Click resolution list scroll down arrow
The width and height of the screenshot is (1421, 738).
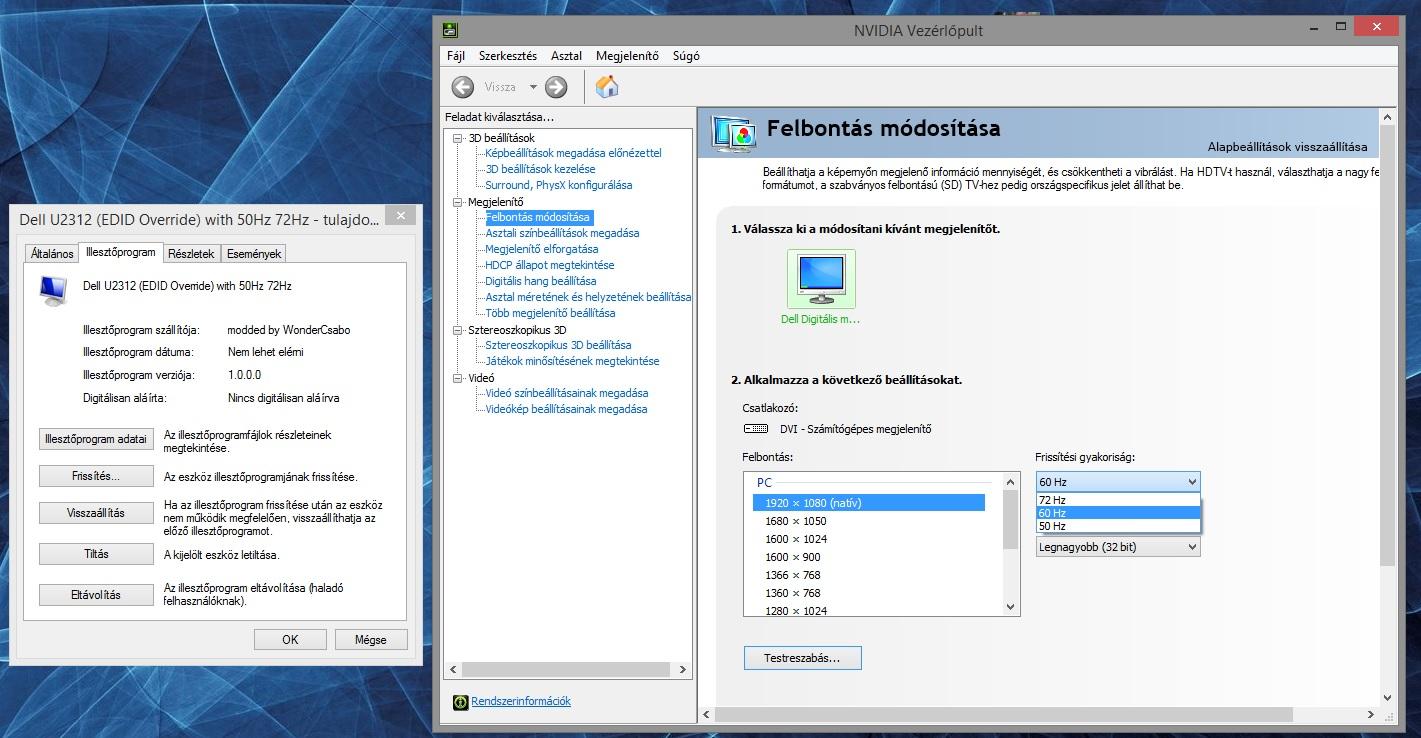point(1010,607)
